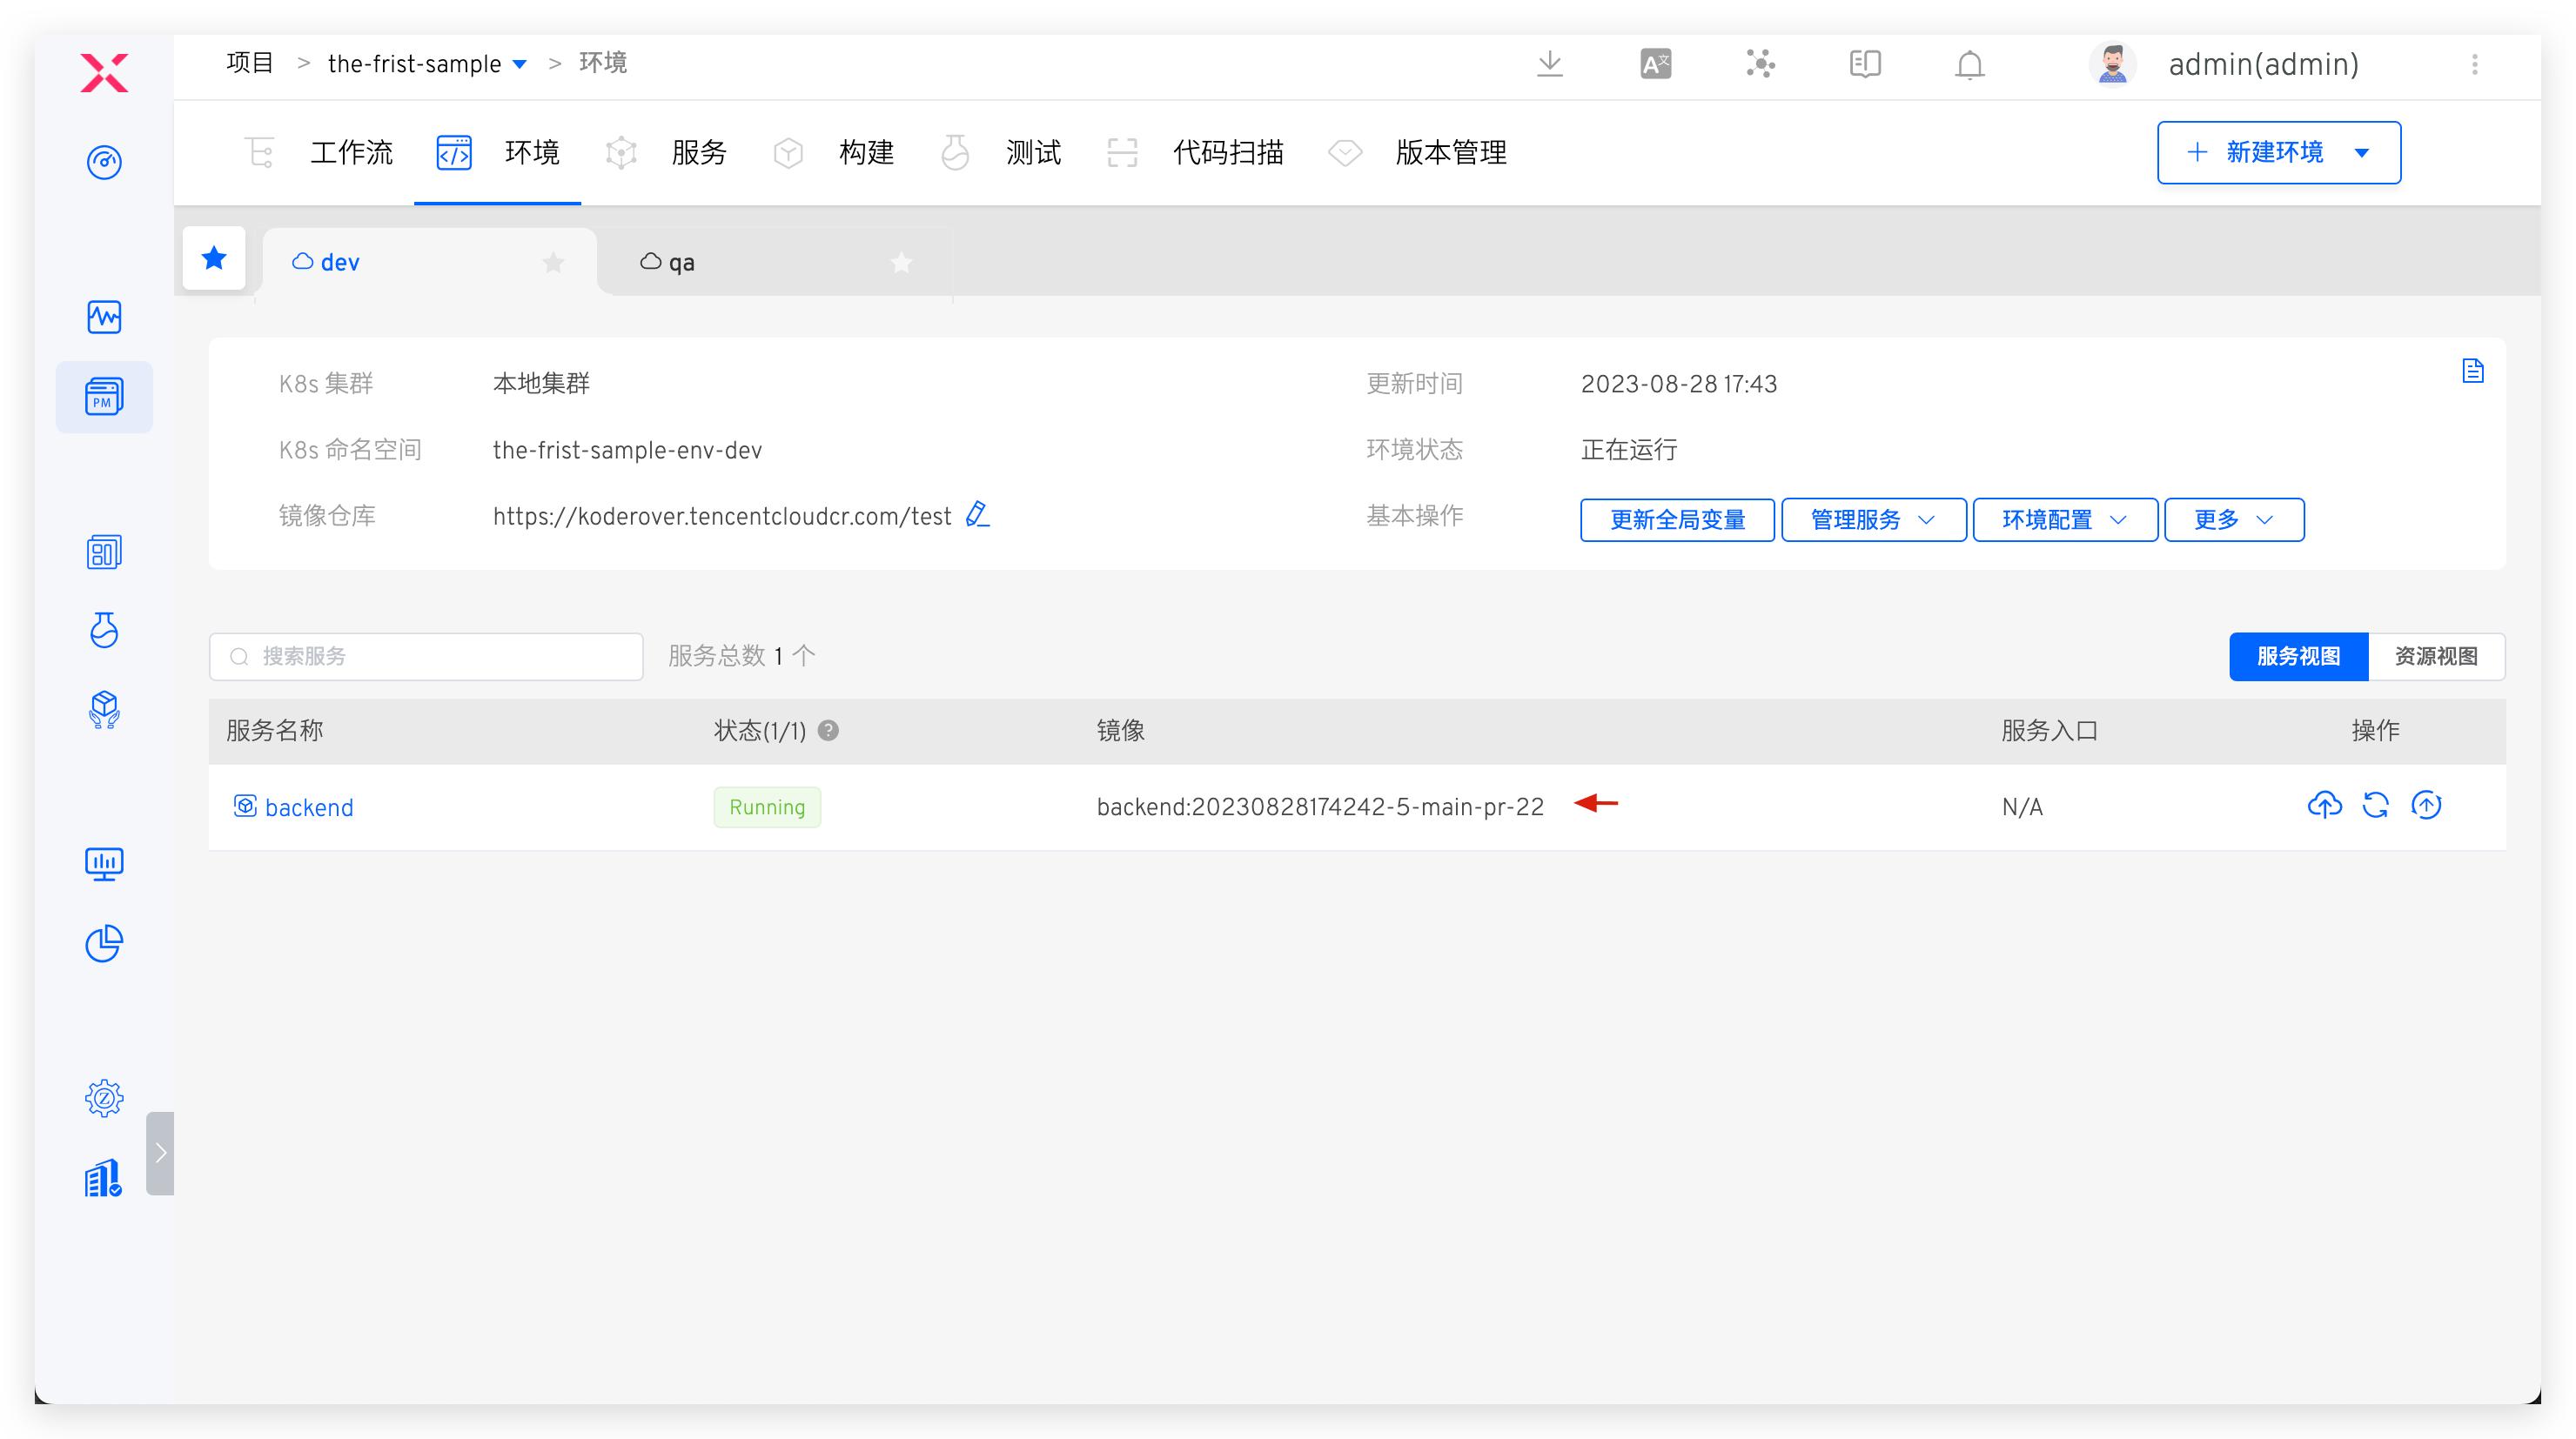The image size is (2576, 1439).
Task: Open the the-frist-sample project dropdown
Action: pyautogui.click(x=519, y=63)
